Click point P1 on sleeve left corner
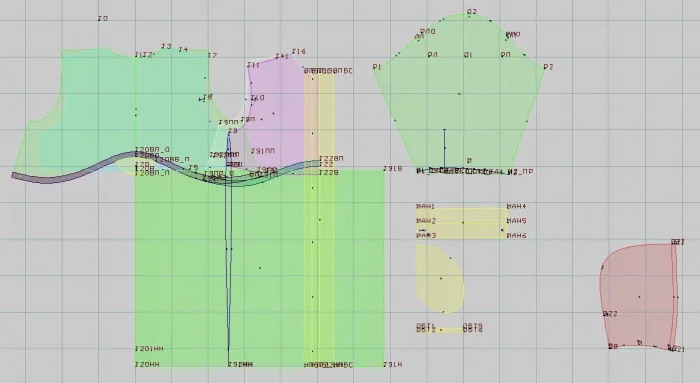700x383 pixels. (x=377, y=67)
